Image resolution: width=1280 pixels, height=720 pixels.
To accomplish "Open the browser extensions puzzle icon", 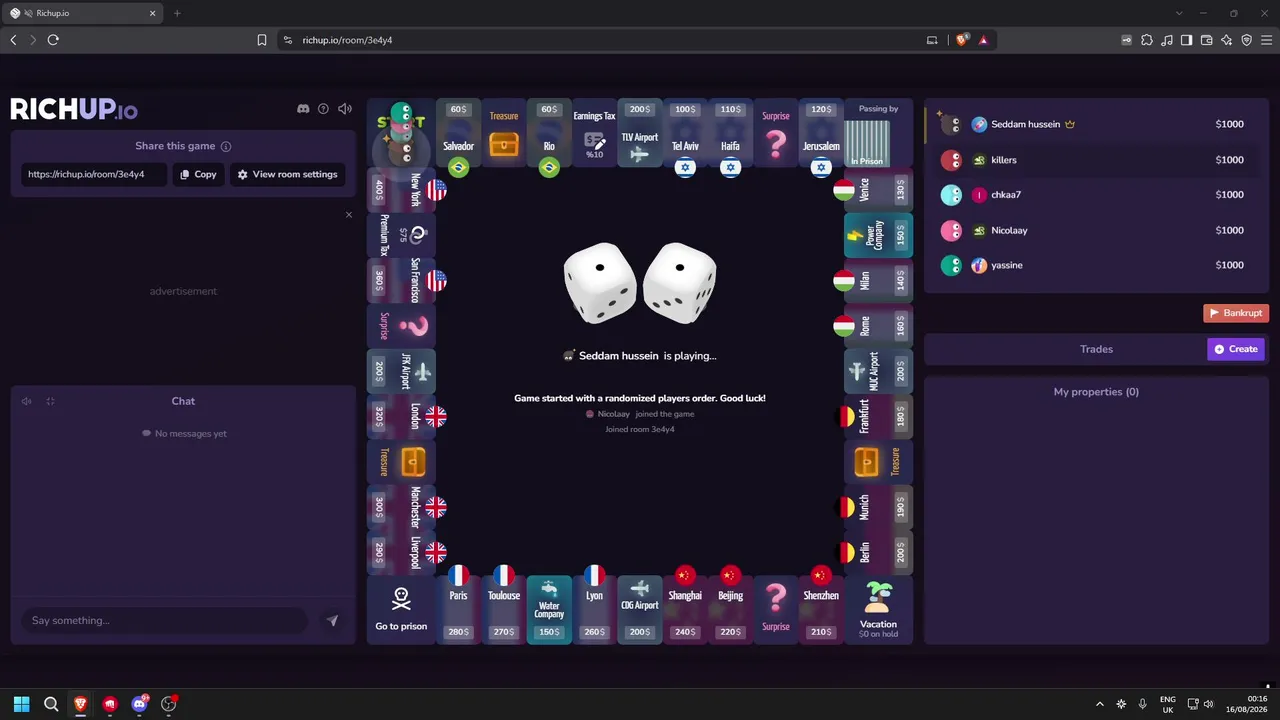I will click(1147, 40).
